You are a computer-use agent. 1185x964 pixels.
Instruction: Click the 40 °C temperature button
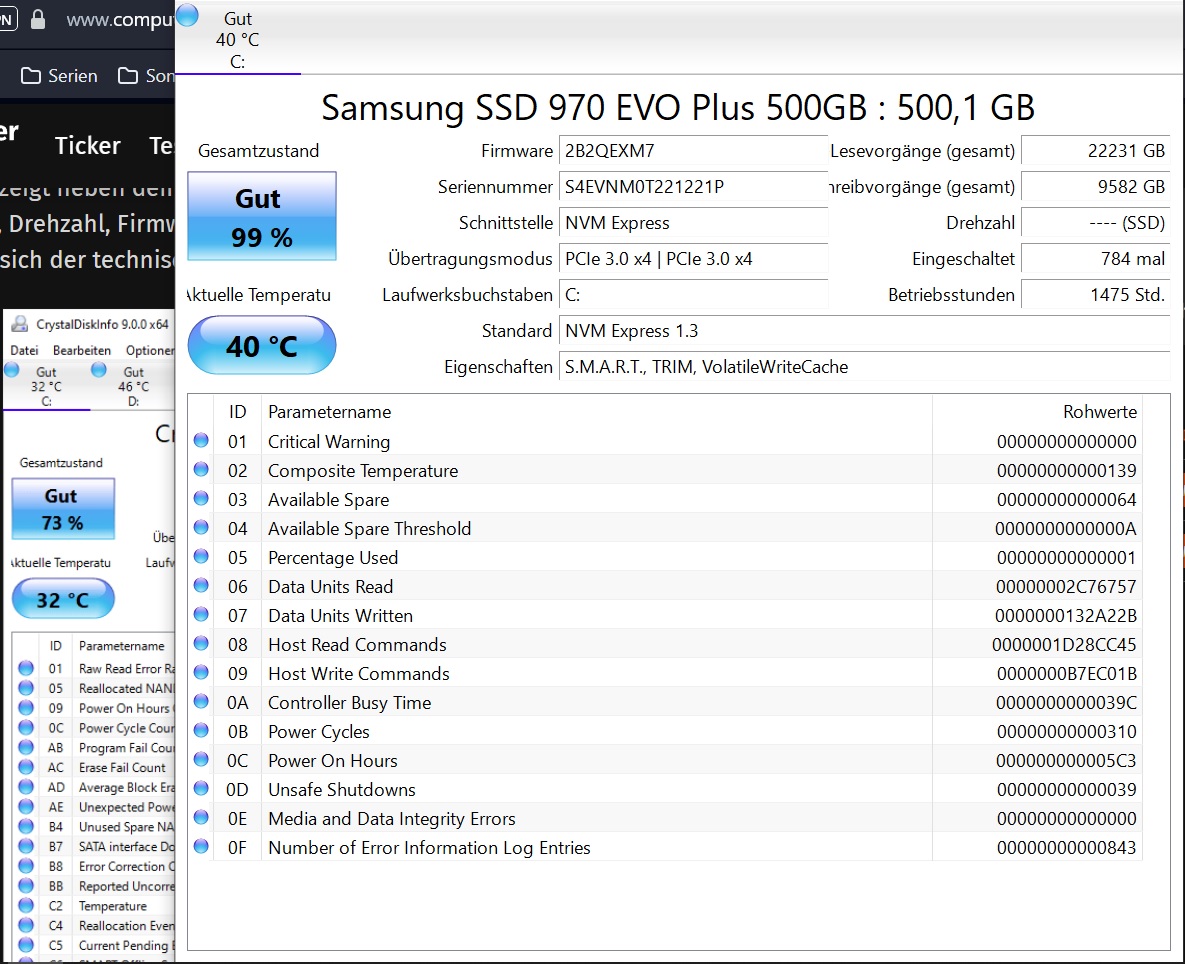pyautogui.click(x=261, y=345)
